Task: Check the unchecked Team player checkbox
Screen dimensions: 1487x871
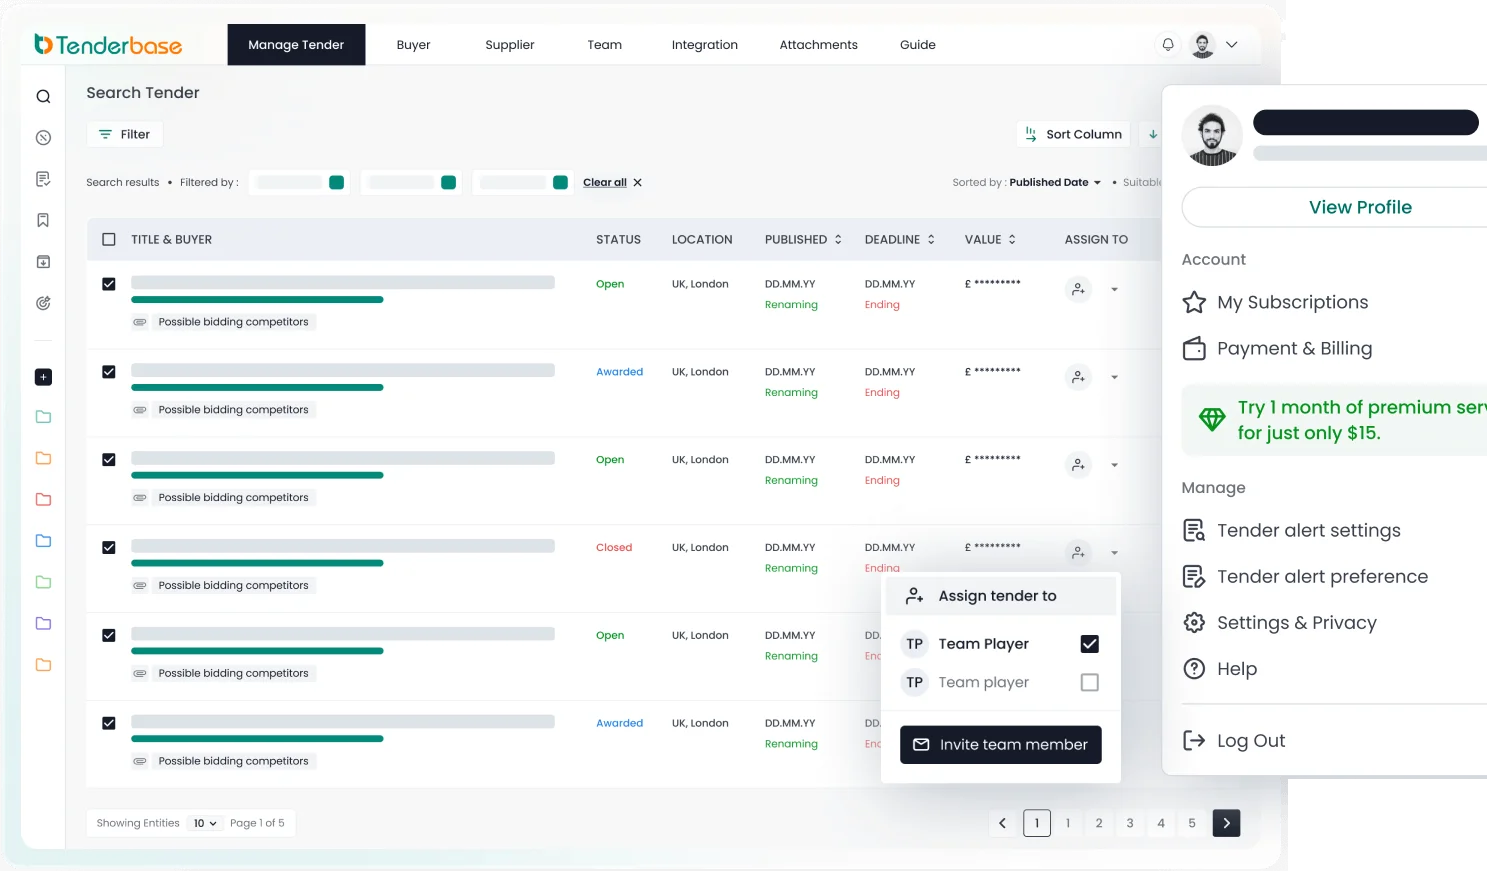Action: (x=1089, y=682)
